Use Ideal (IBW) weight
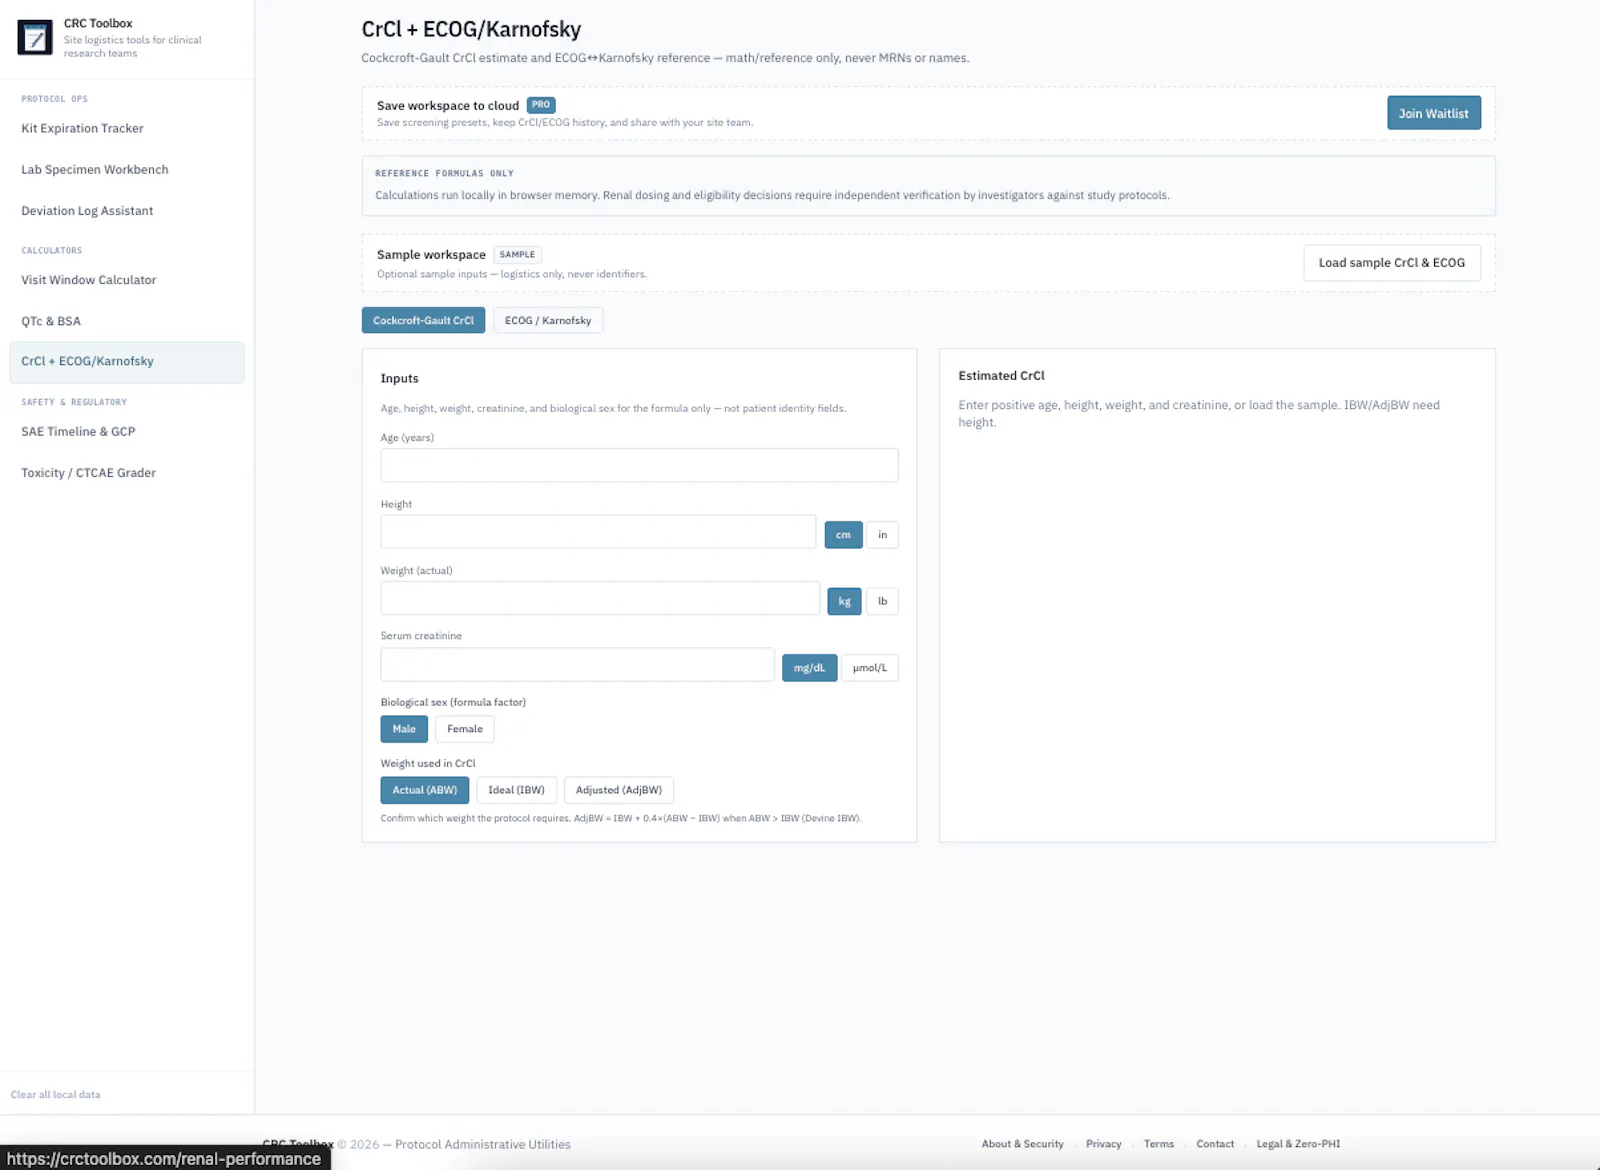The width and height of the screenshot is (1600, 1170). tap(516, 790)
